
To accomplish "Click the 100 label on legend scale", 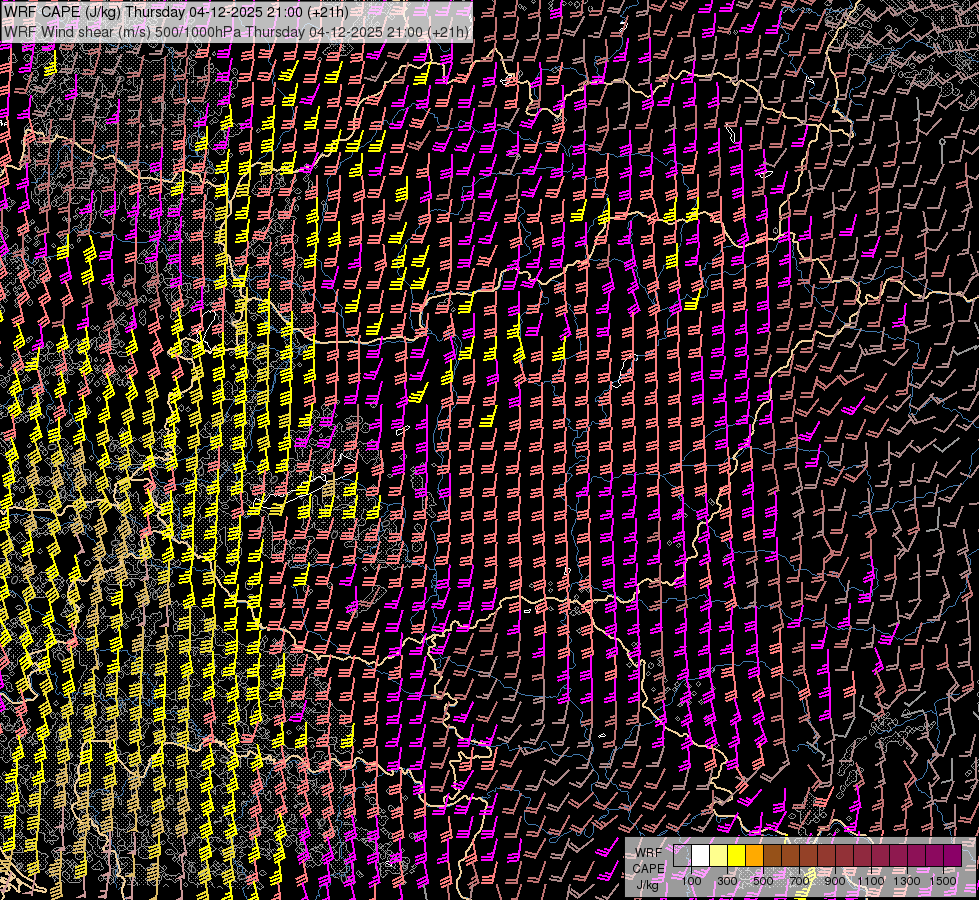I will [x=691, y=881].
